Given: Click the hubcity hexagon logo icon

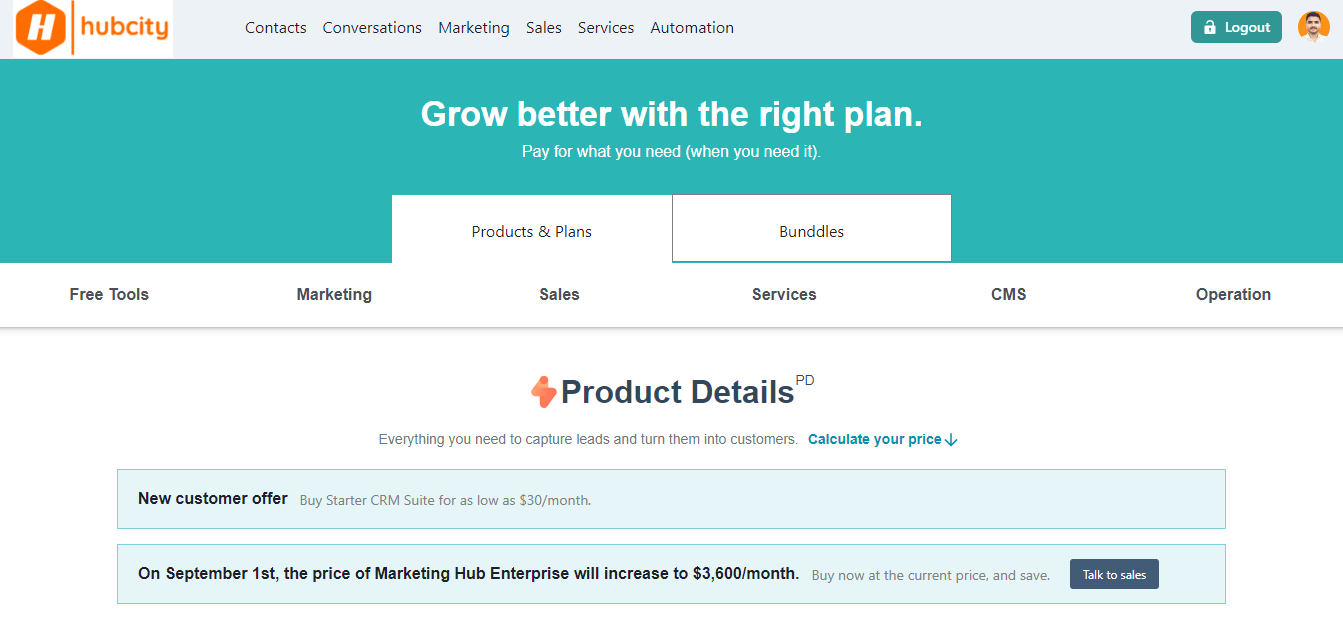Looking at the screenshot, I should pyautogui.click(x=42, y=28).
